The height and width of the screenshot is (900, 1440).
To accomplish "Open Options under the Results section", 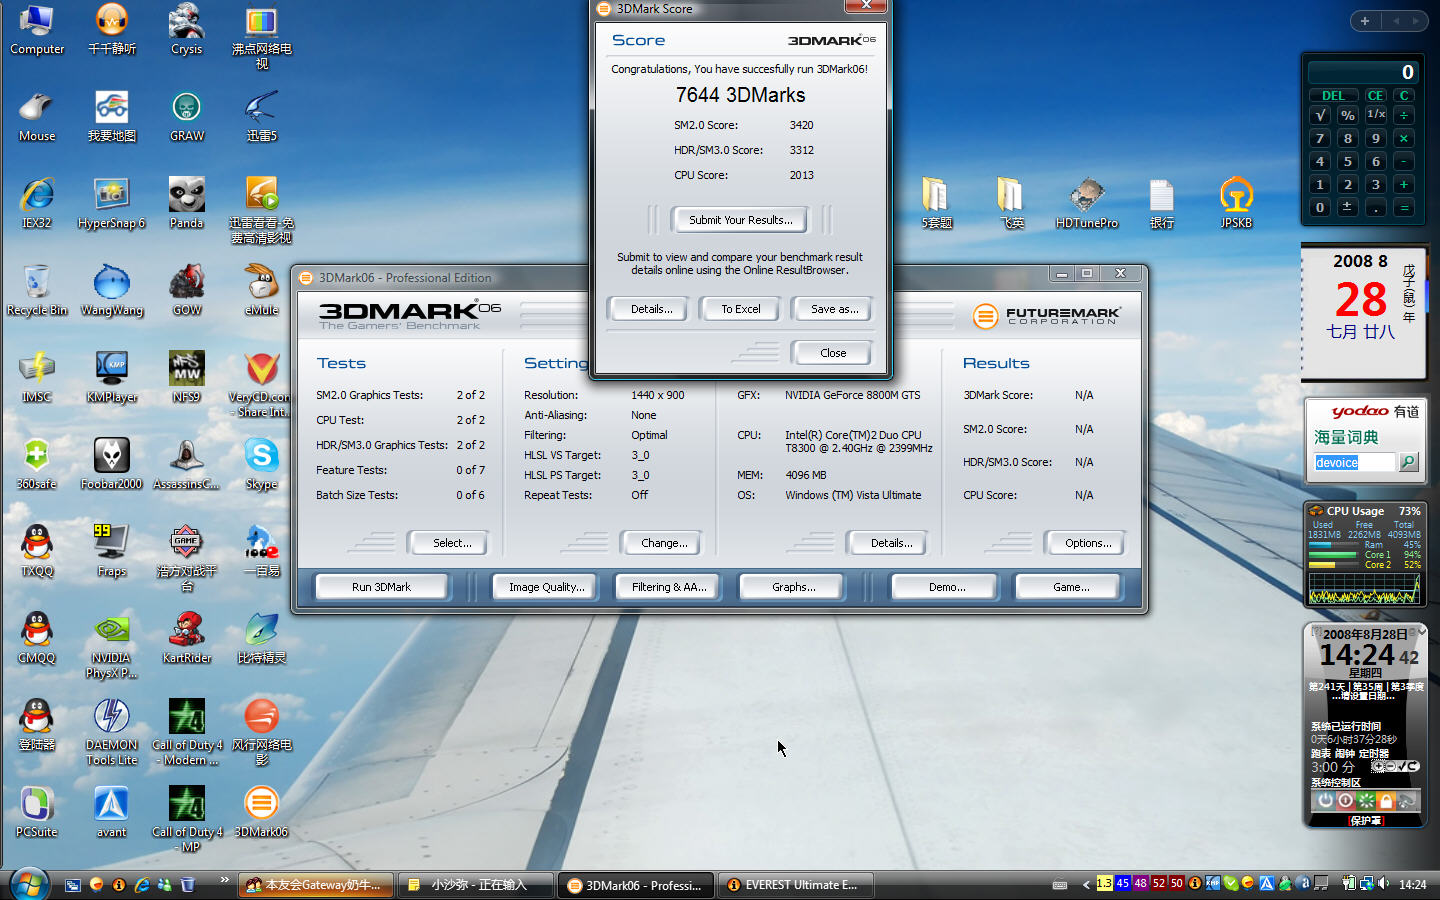I will pos(1088,543).
